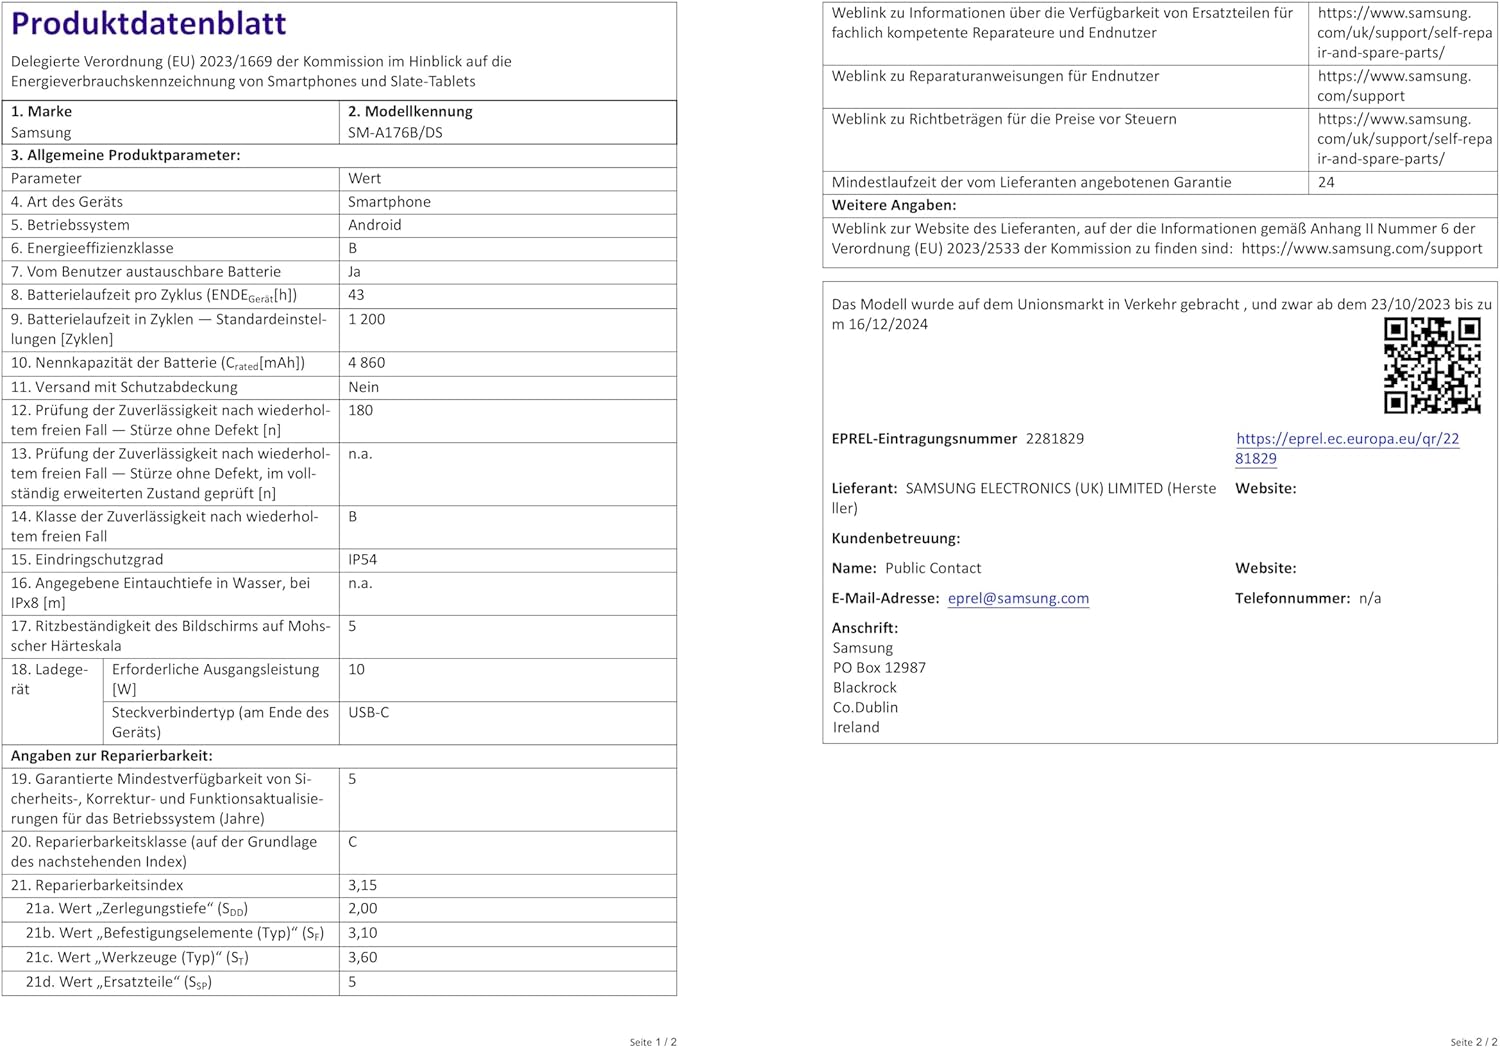This screenshot has height=1048, width=1500.
Task: Click the Angaben zur Reparierbarkeit section heading
Action: click(112, 756)
